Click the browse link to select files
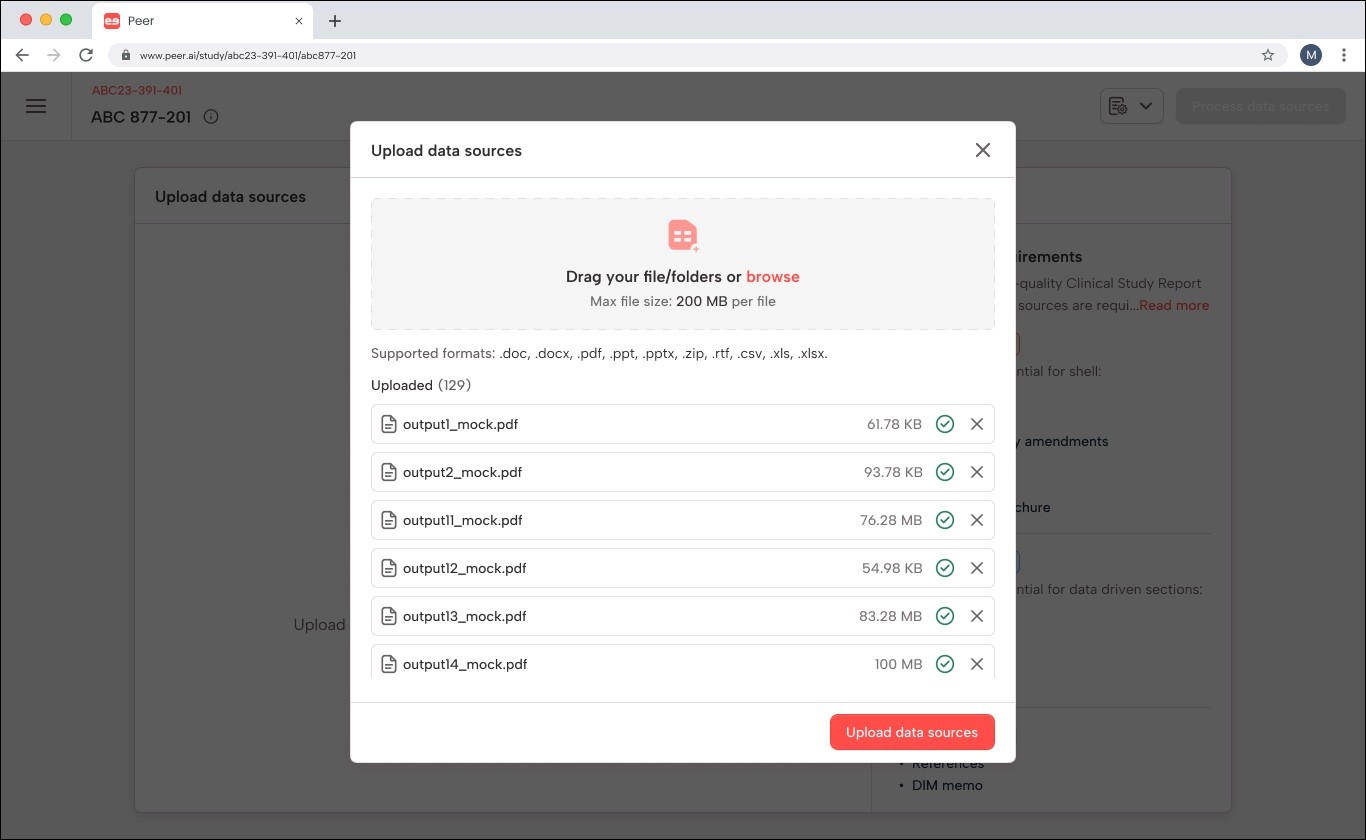1366x840 pixels. click(772, 276)
